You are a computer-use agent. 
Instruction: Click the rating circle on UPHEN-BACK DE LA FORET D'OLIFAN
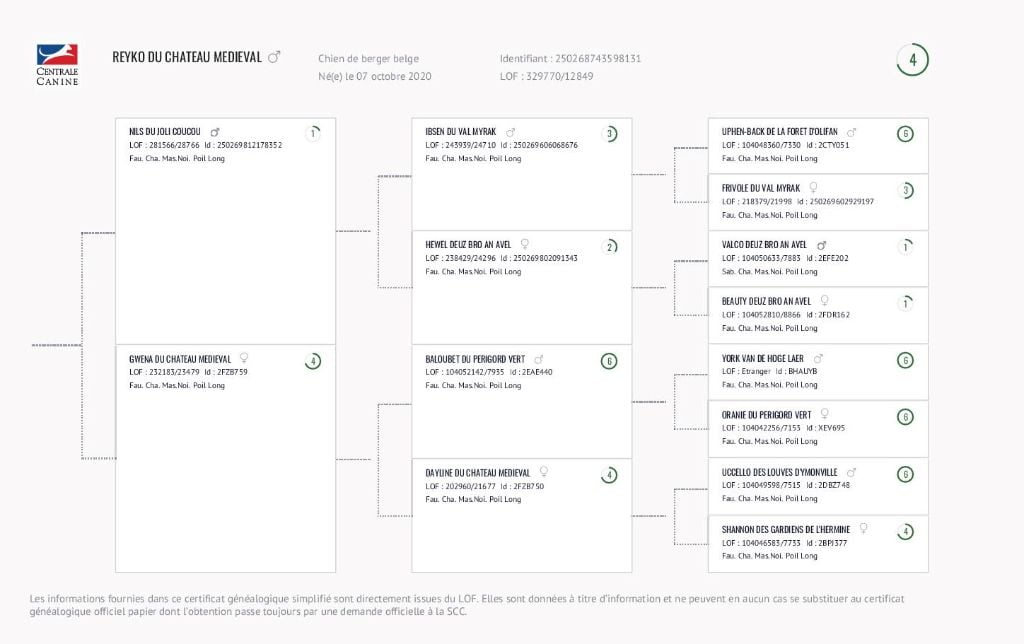(x=905, y=134)
